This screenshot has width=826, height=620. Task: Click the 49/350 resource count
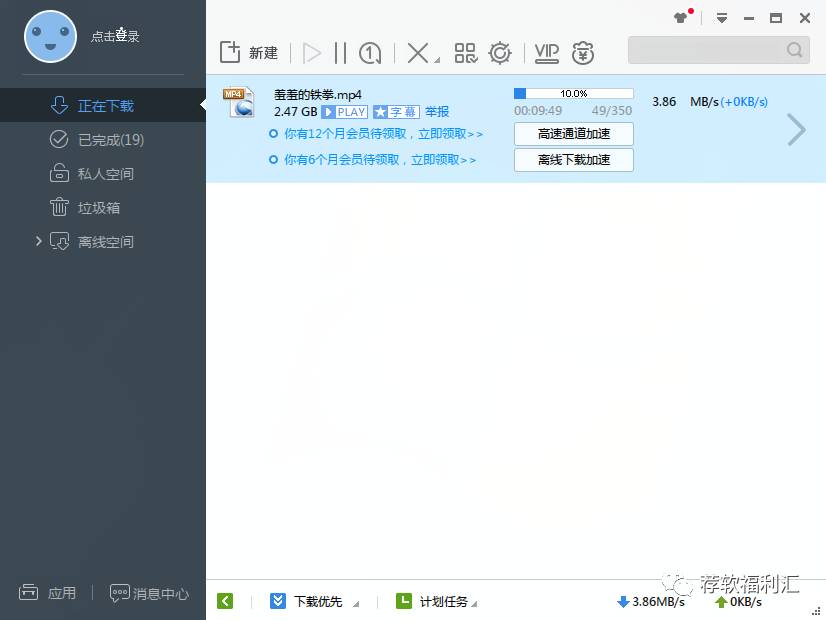[x=612, y=111]
